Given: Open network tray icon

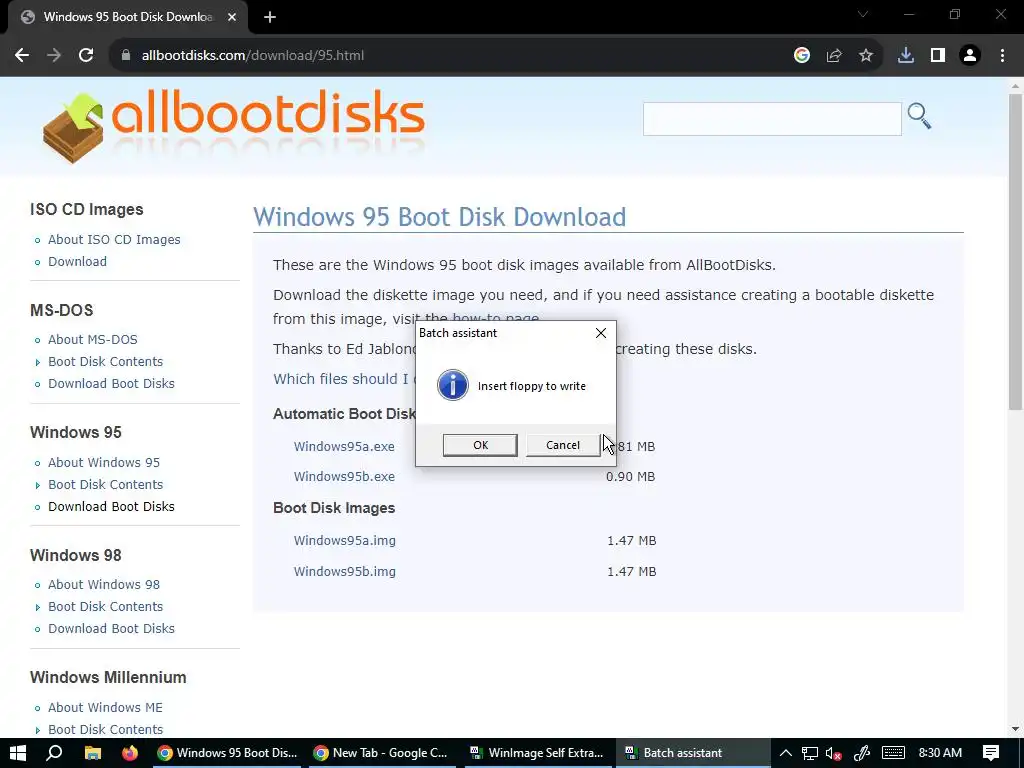Looking at the screenshot, I should [x=810, y=753].
